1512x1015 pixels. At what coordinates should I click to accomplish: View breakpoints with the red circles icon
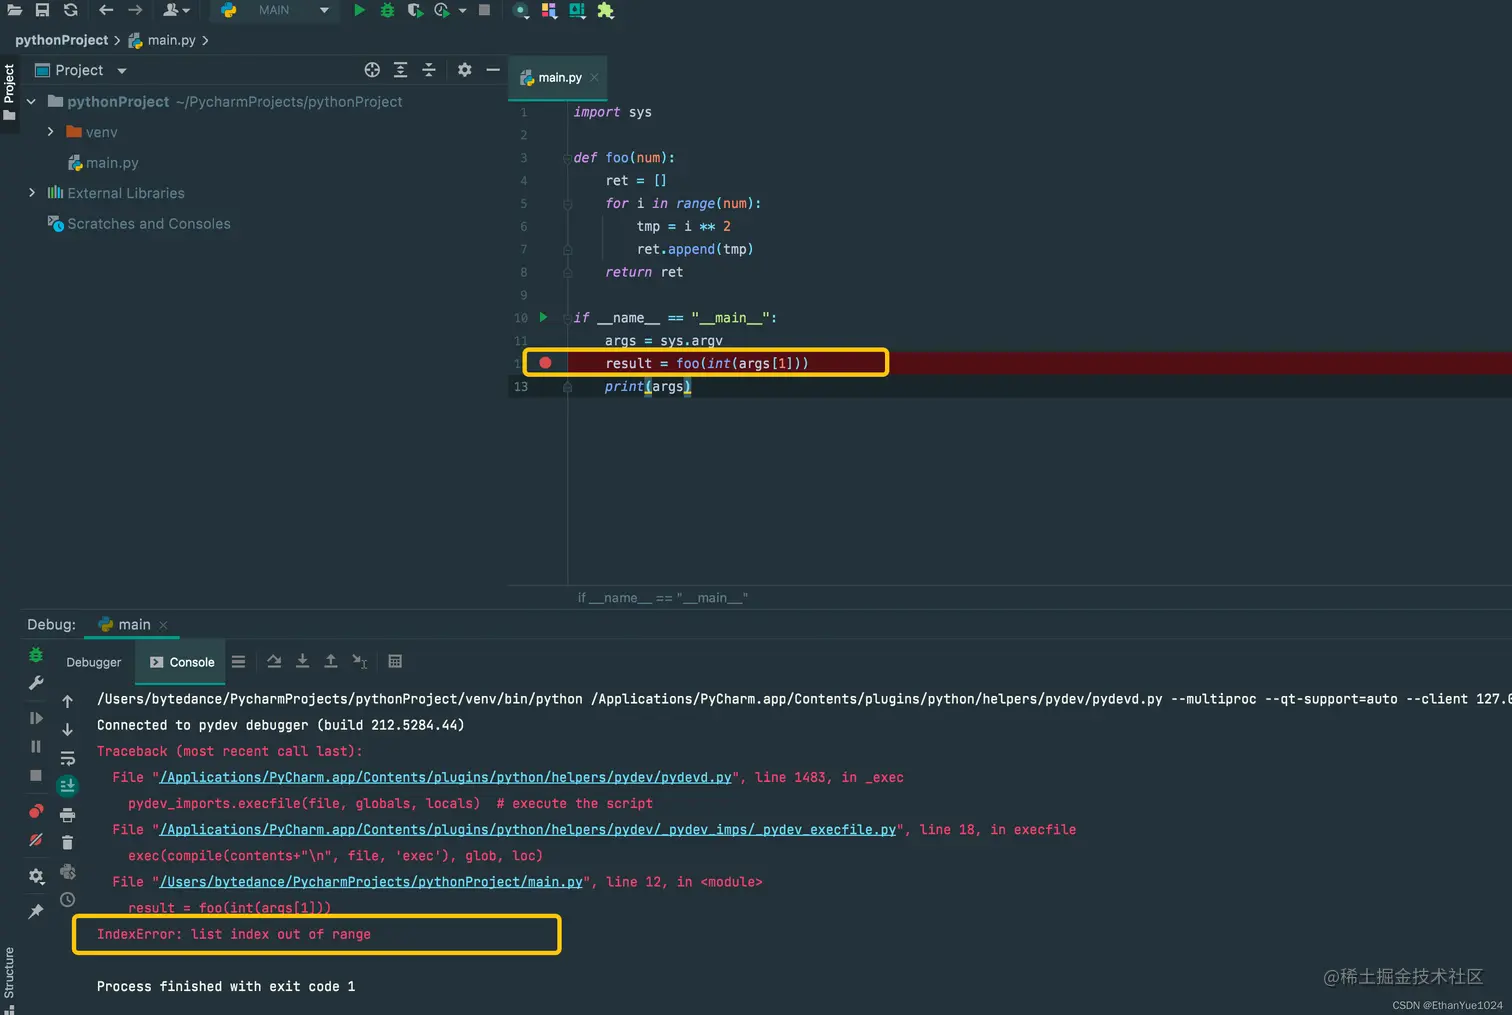click(x=36, y=811)
